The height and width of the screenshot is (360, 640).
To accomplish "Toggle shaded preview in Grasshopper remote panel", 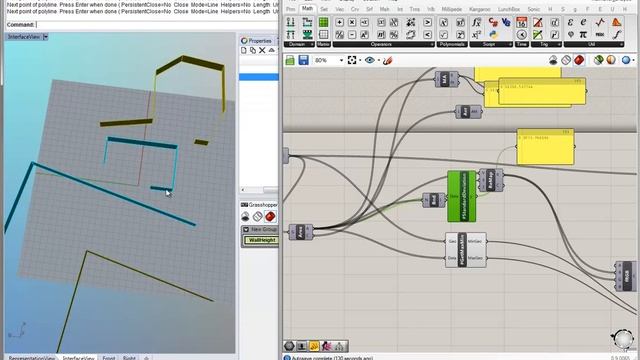I will click(270, 216).
